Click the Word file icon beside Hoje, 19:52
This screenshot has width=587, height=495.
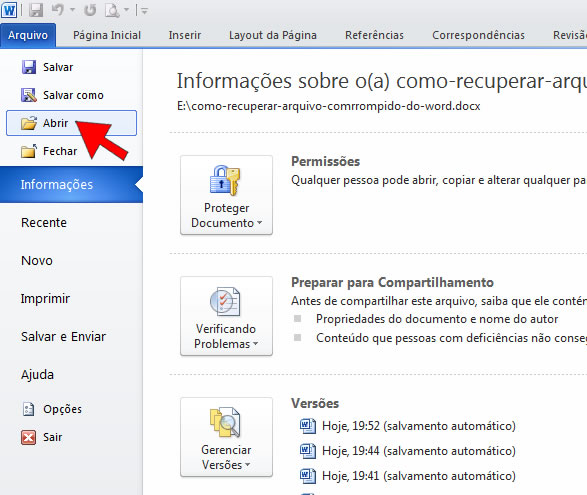tap(308, 426)
